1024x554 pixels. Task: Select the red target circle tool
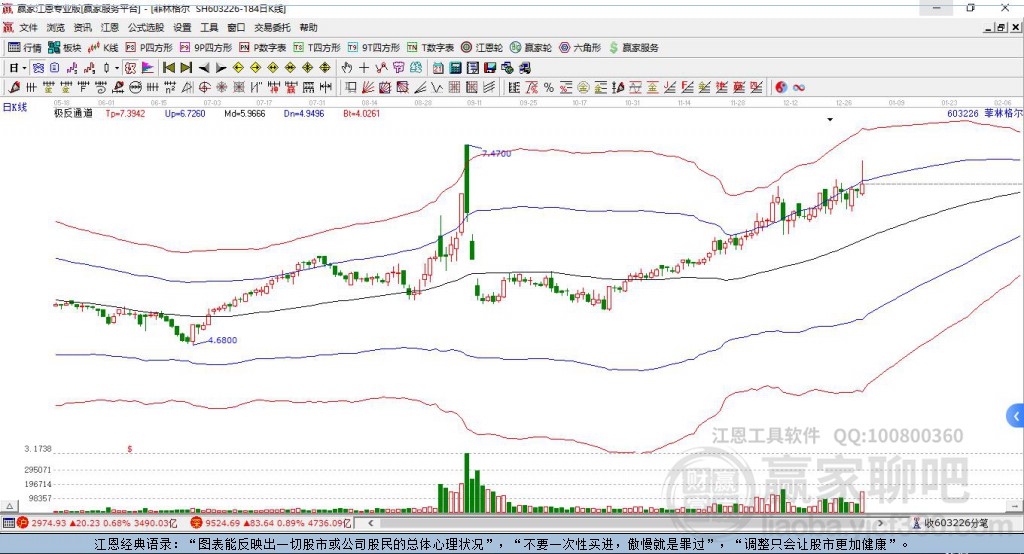(204, 87)
